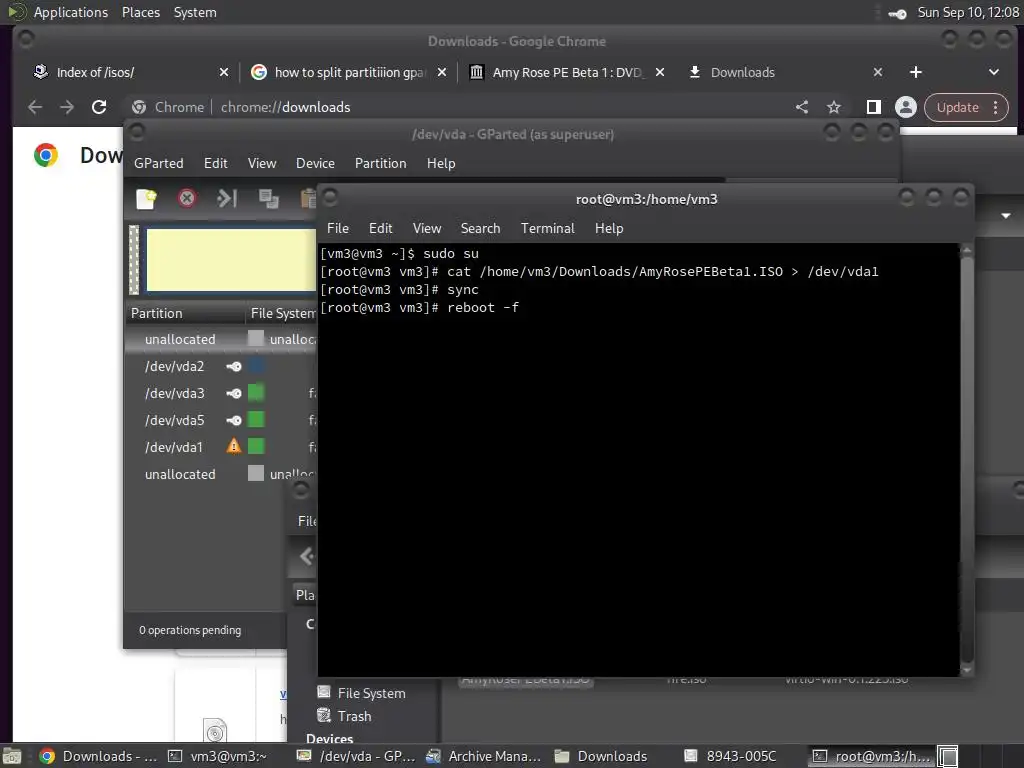This screenshot has height=768, width=1024.
Task: Open GParted's Help menu
Action: click(441, 163)
